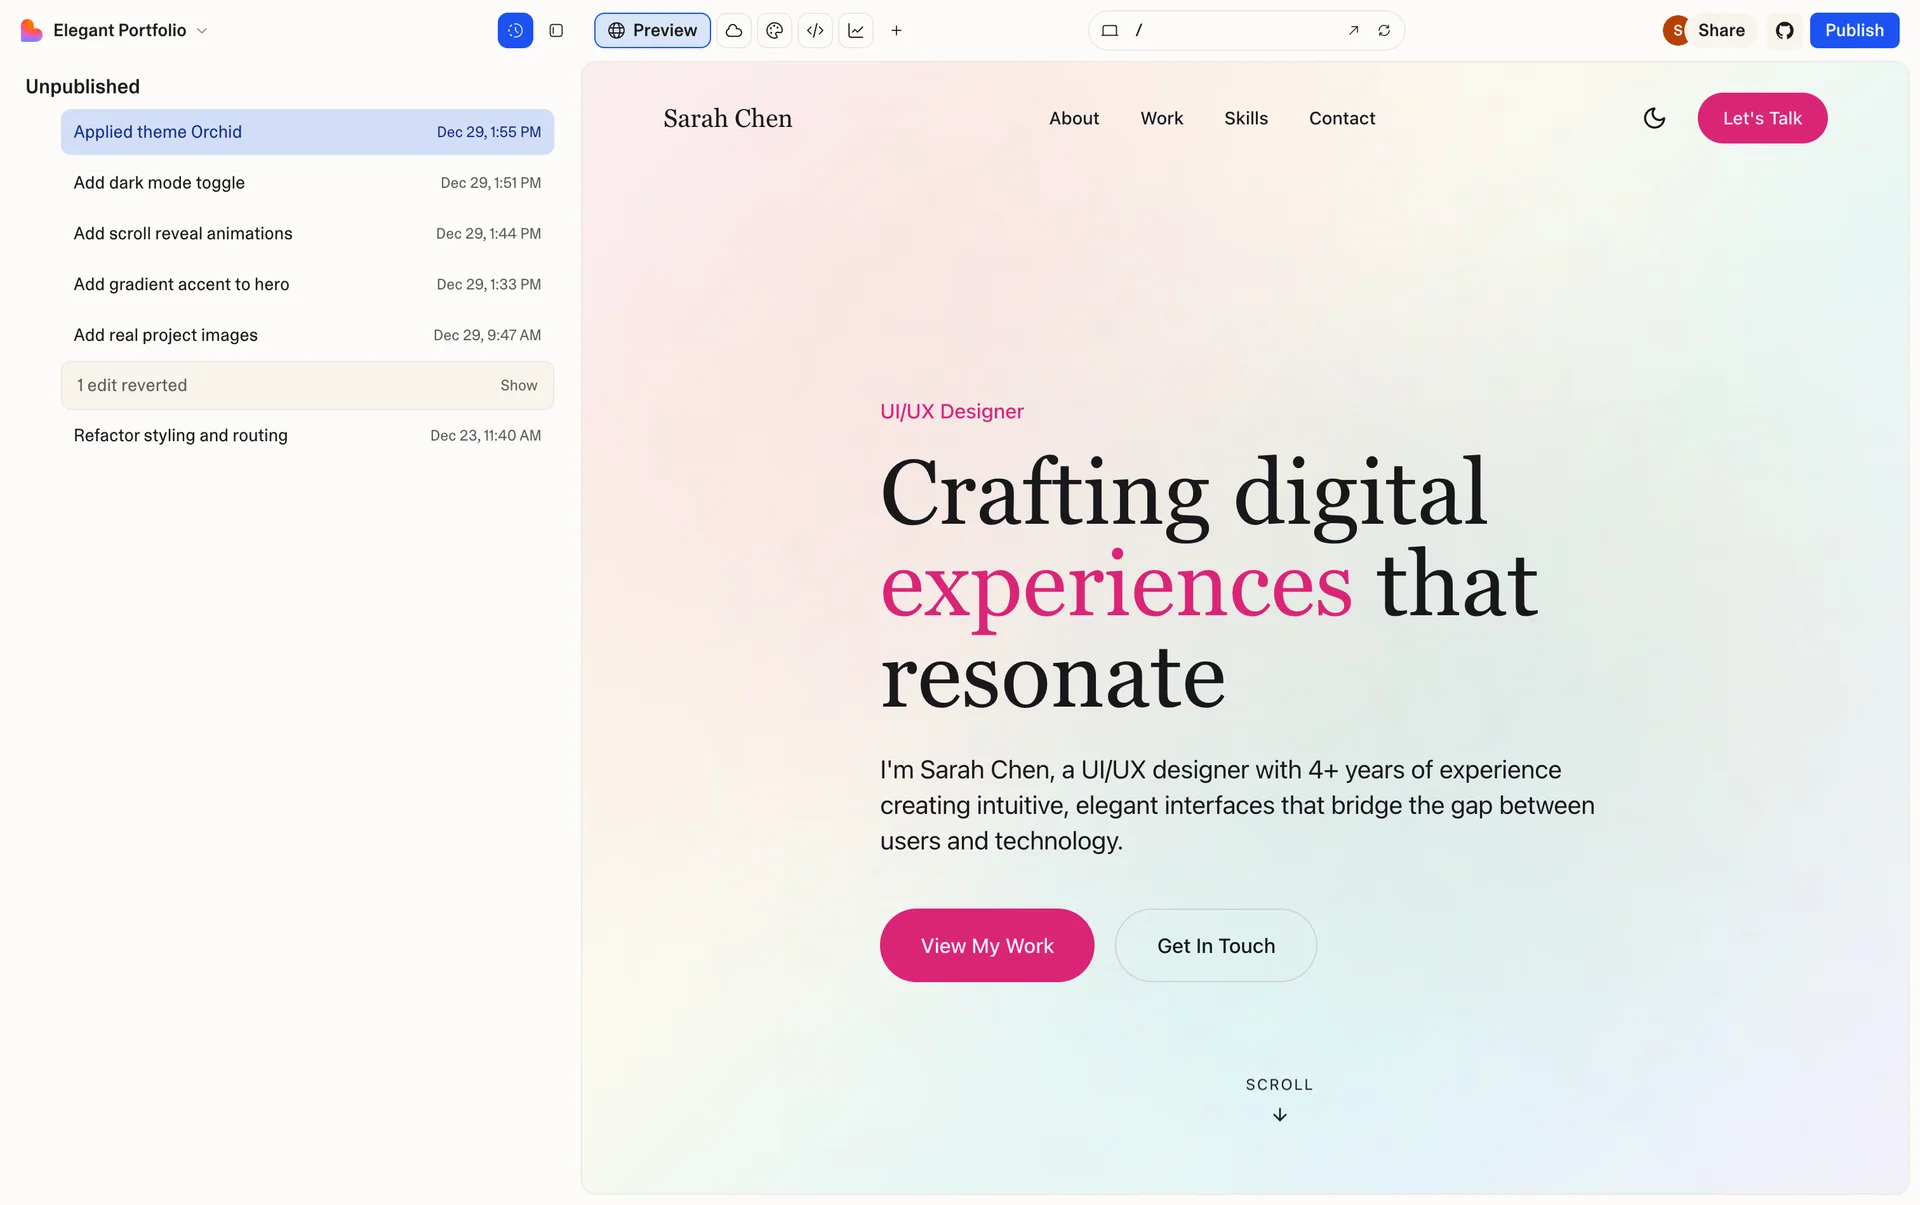Click the Publish button
The width and height of the screenshot is (1920, 1205).
point(1853,30)
